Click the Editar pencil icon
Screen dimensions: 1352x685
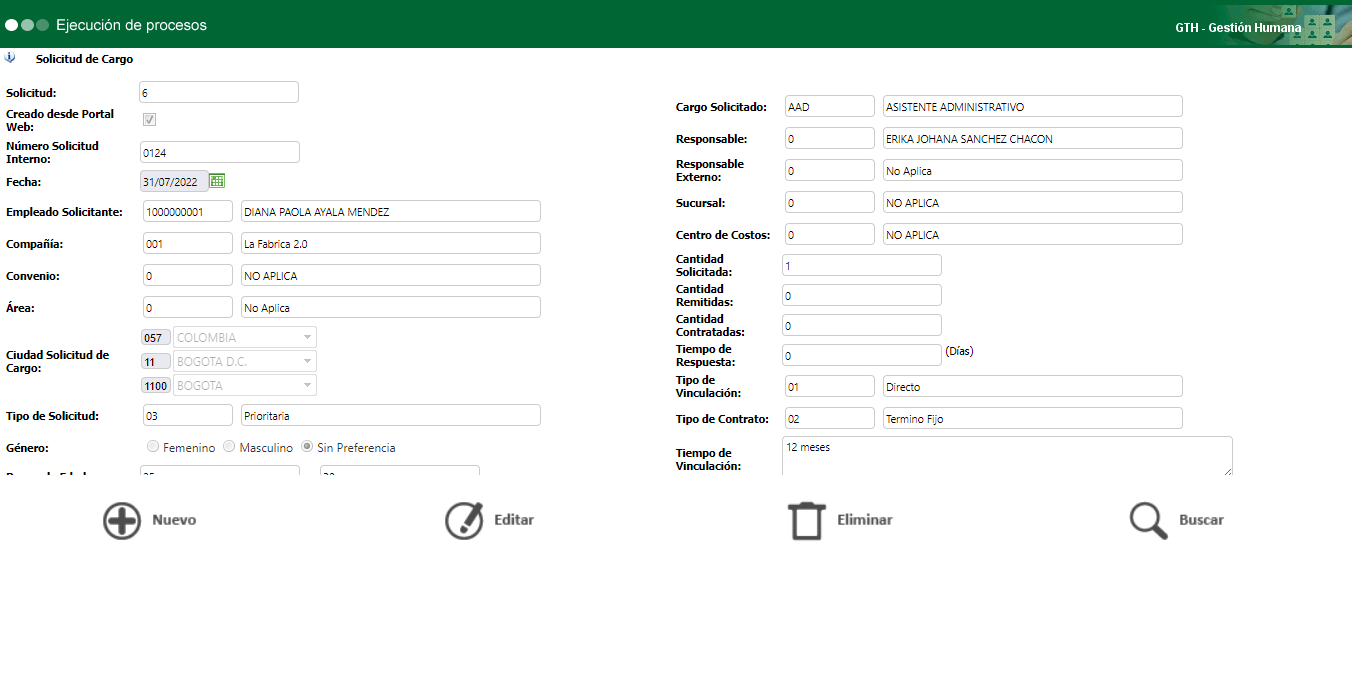tap(464, 520)
